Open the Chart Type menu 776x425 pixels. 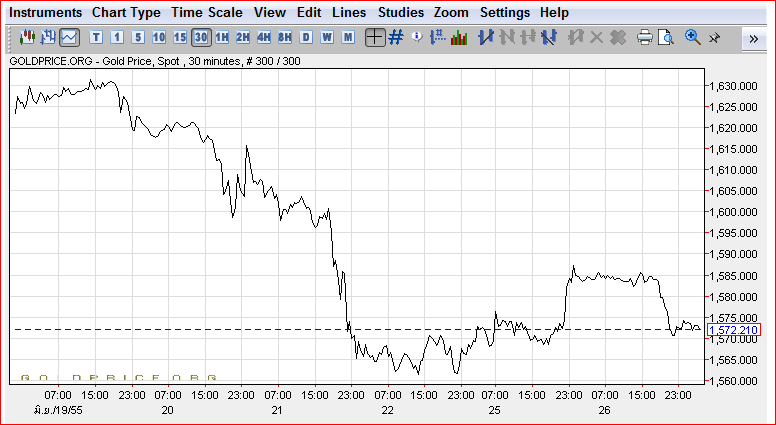coord(126,12)
